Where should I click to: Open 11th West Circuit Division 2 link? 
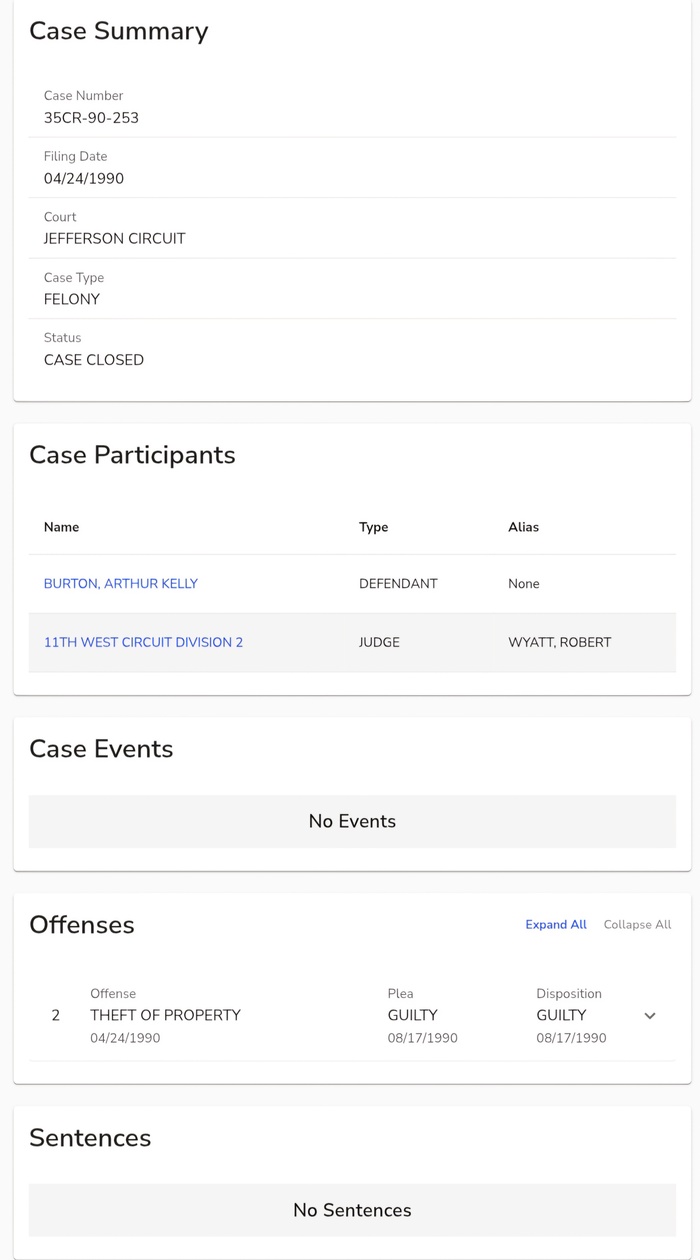[143, 642]
